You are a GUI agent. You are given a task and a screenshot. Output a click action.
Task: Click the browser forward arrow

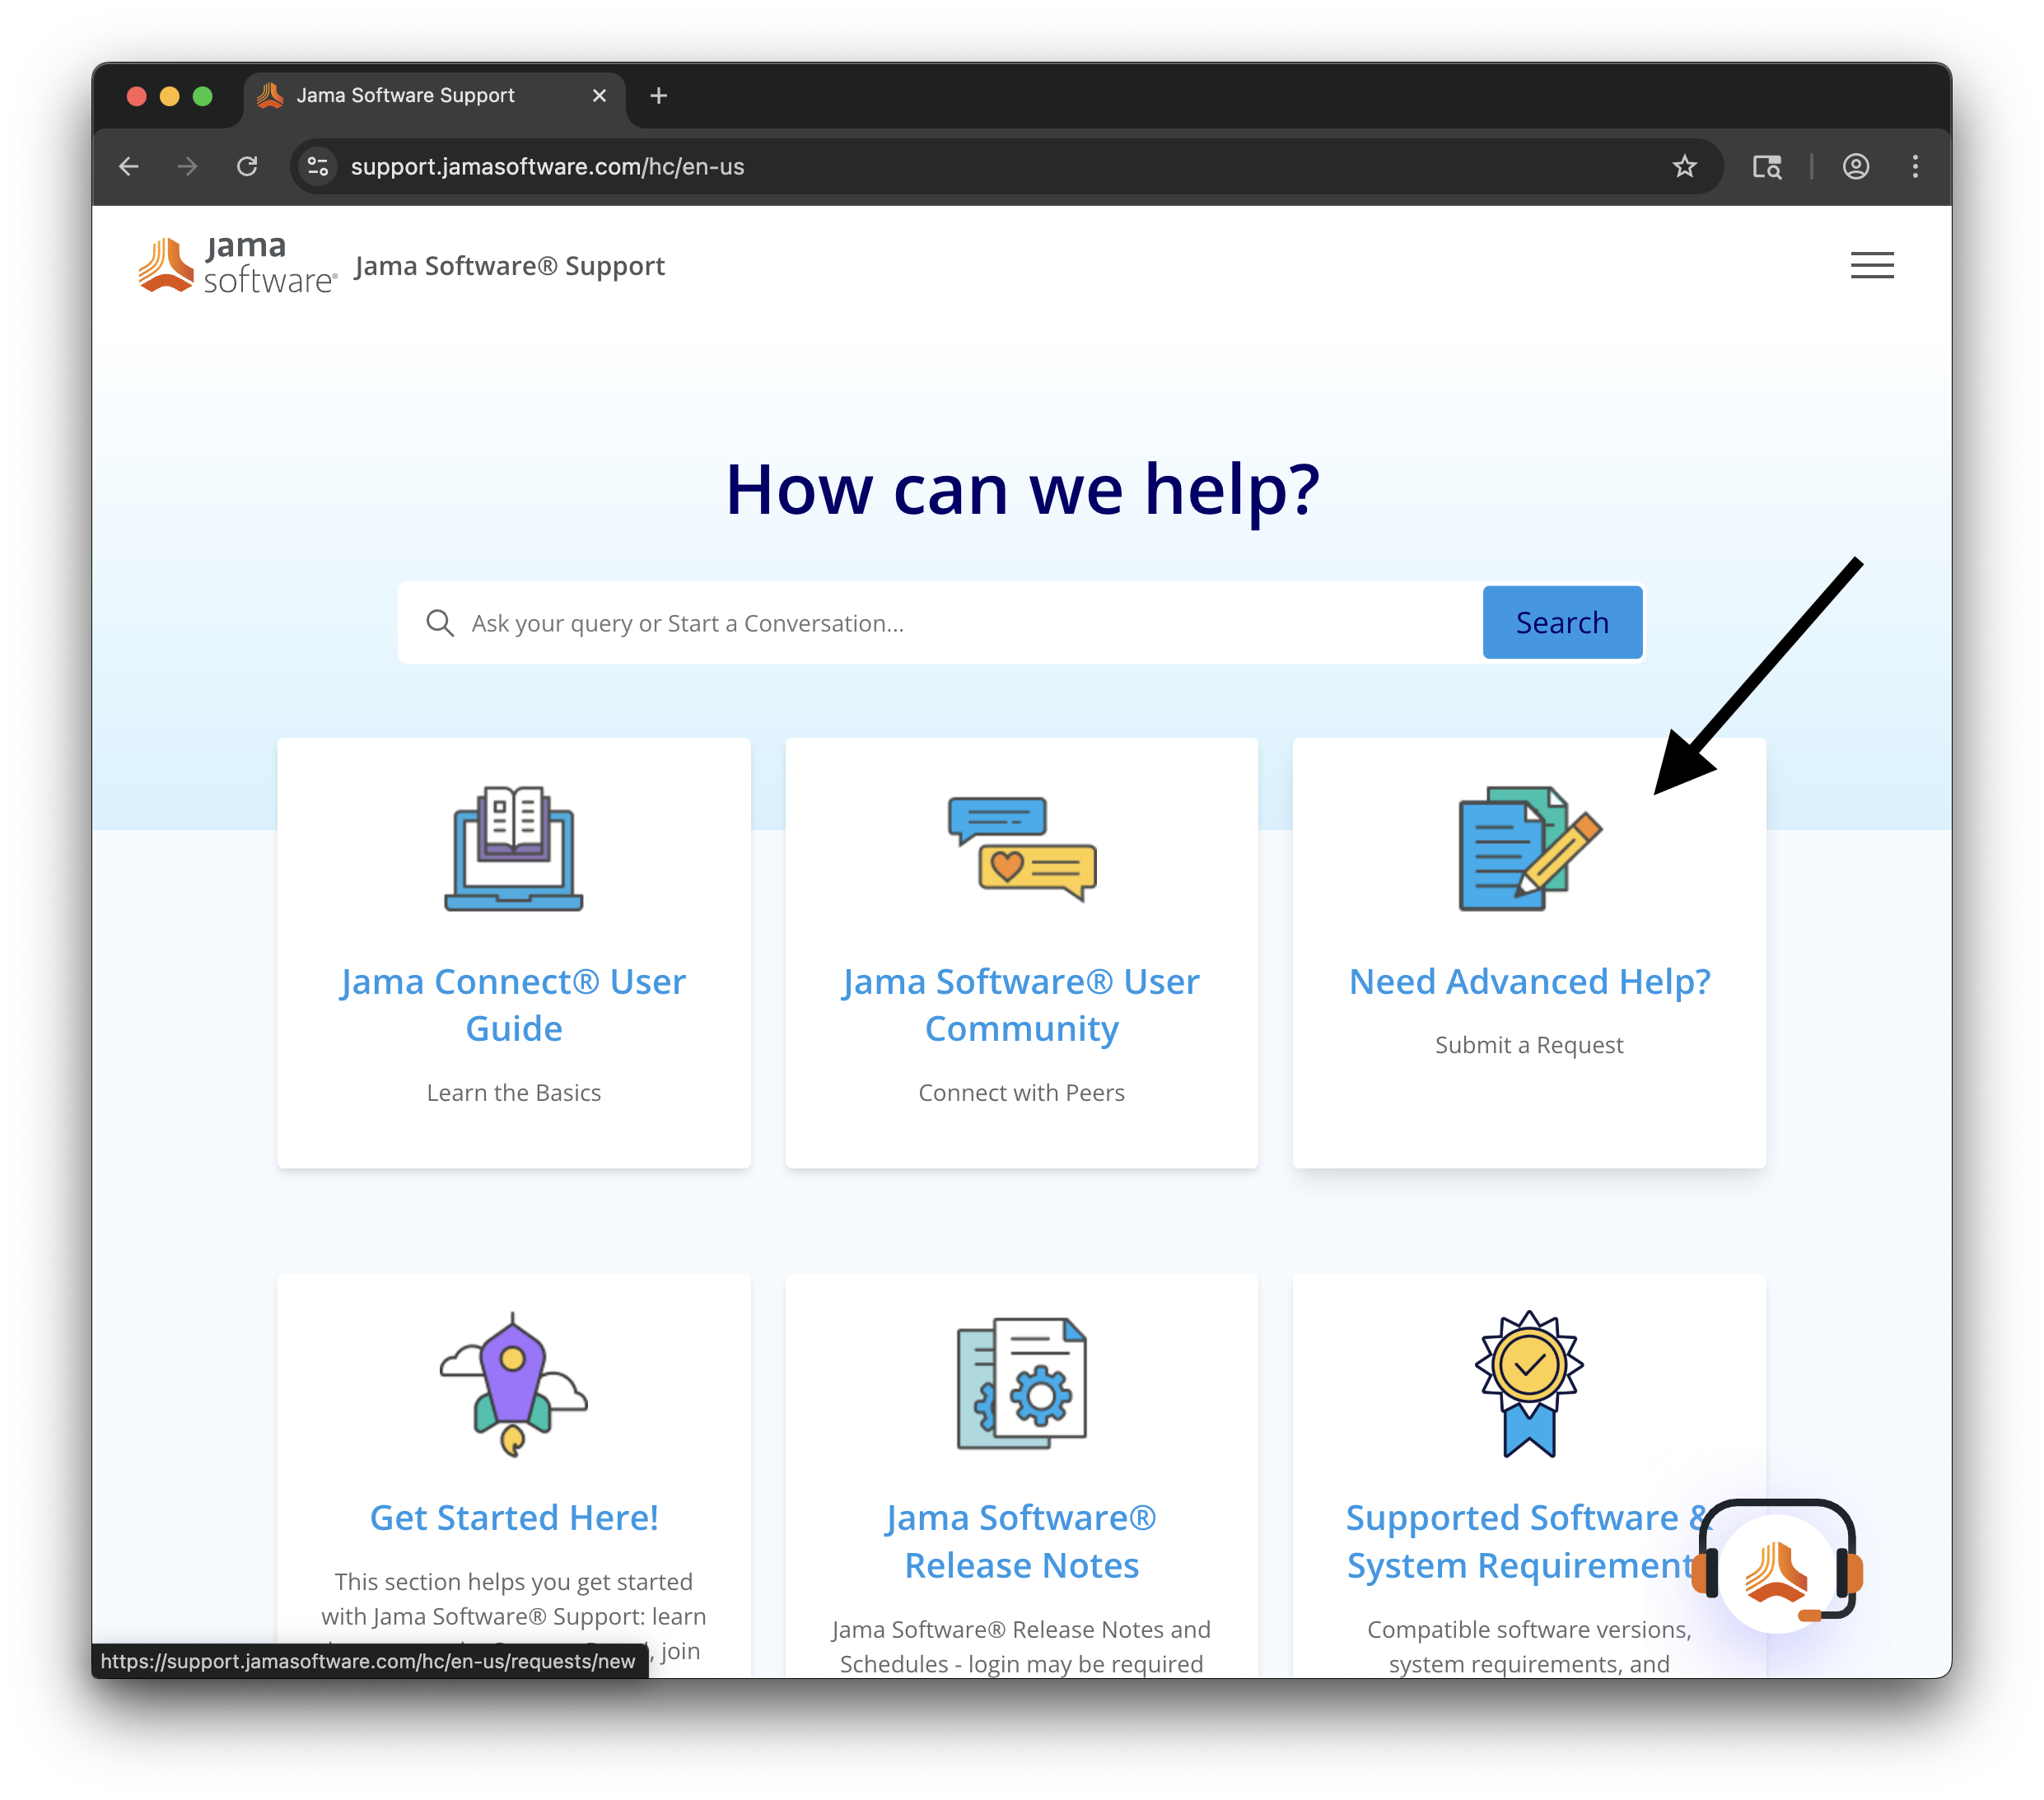(187, 166)
